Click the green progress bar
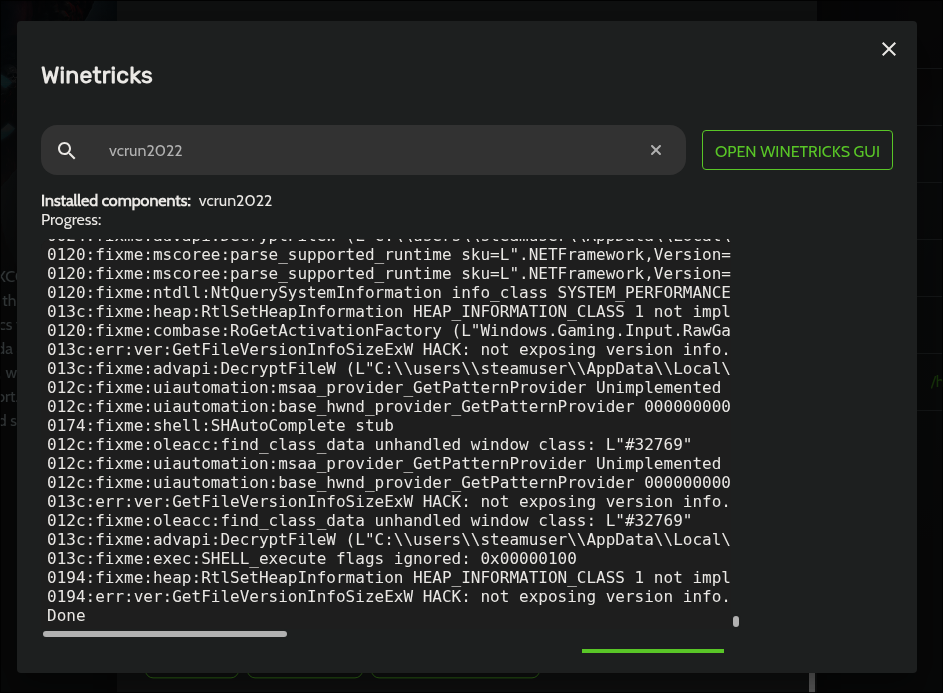 tap(653, 651)
